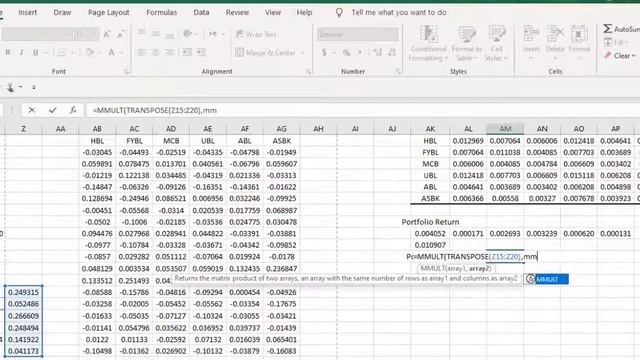Choose the Fill Color bucket swatch
This screenshot has width=640, height=360.
pos(89,52)
